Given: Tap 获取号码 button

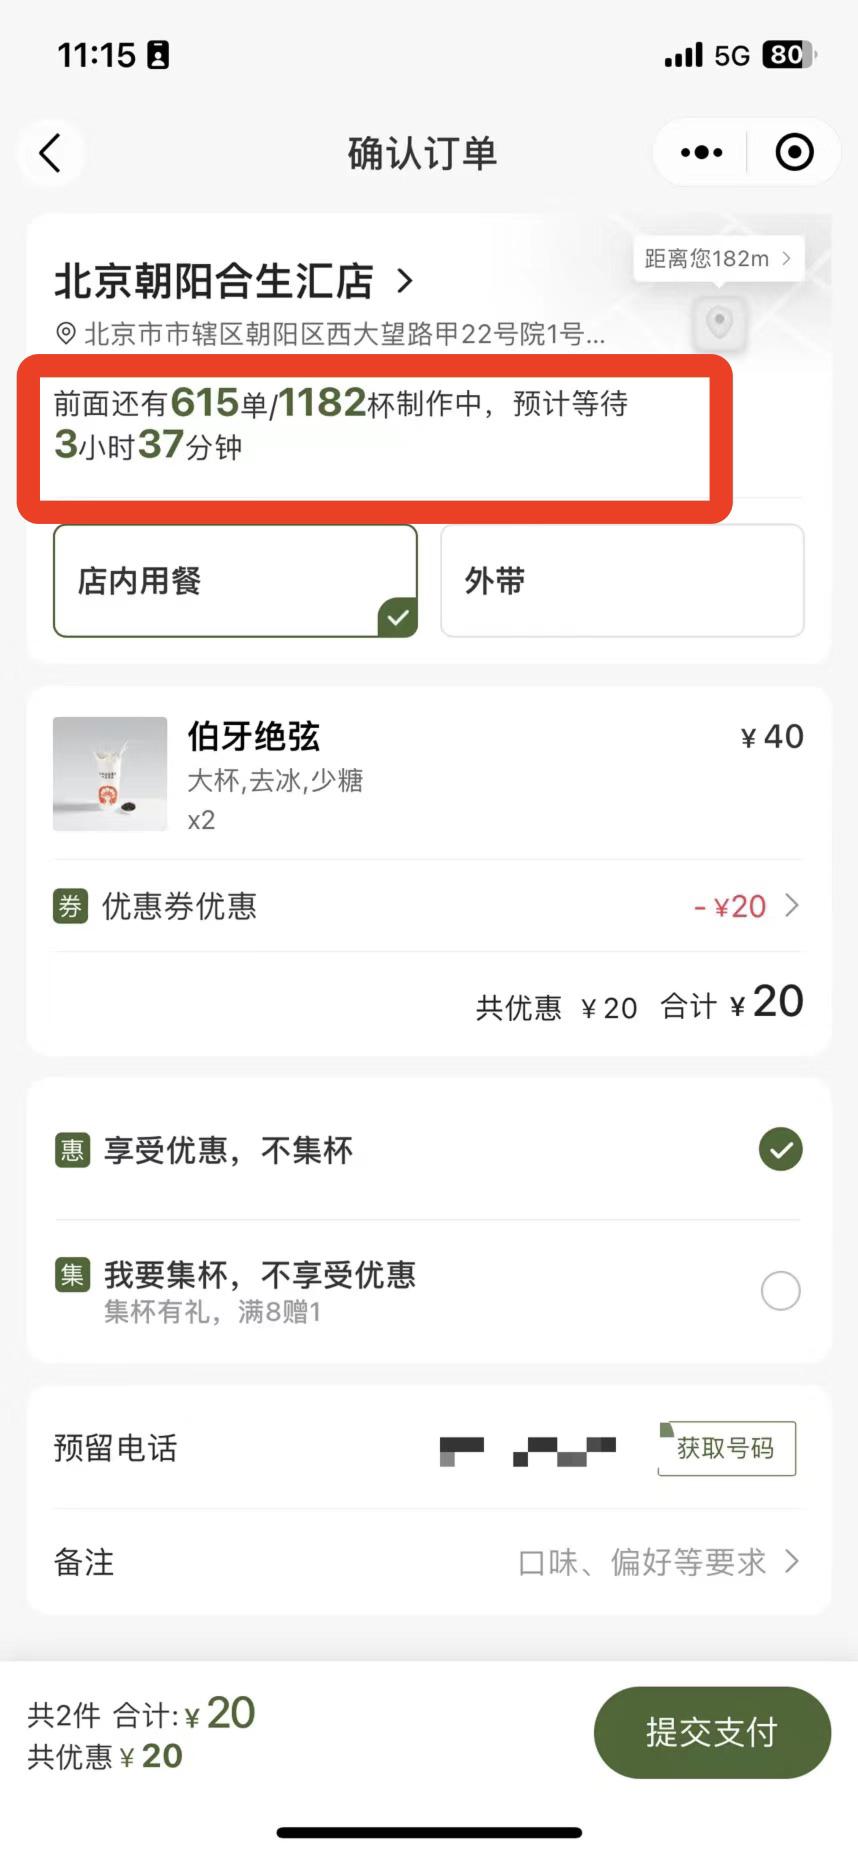Looking at the screenshot, I should (x=726, y=1448).
